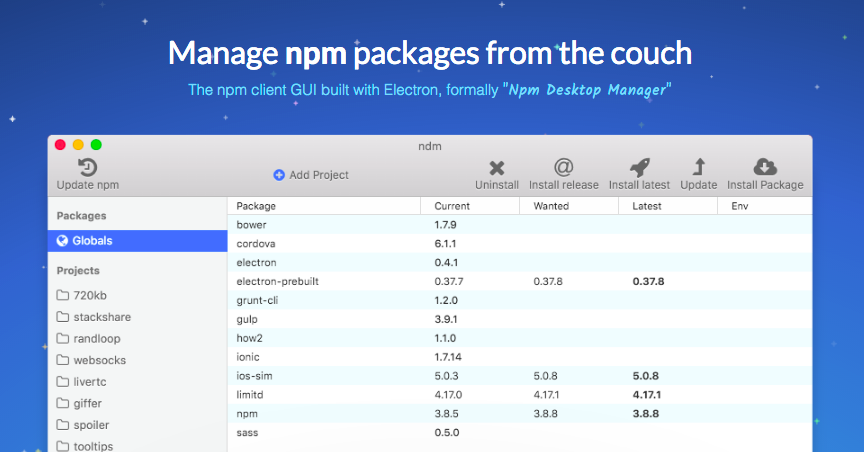Sort by the Current column header
Screen dimensions: 864x452
[470, 206]
